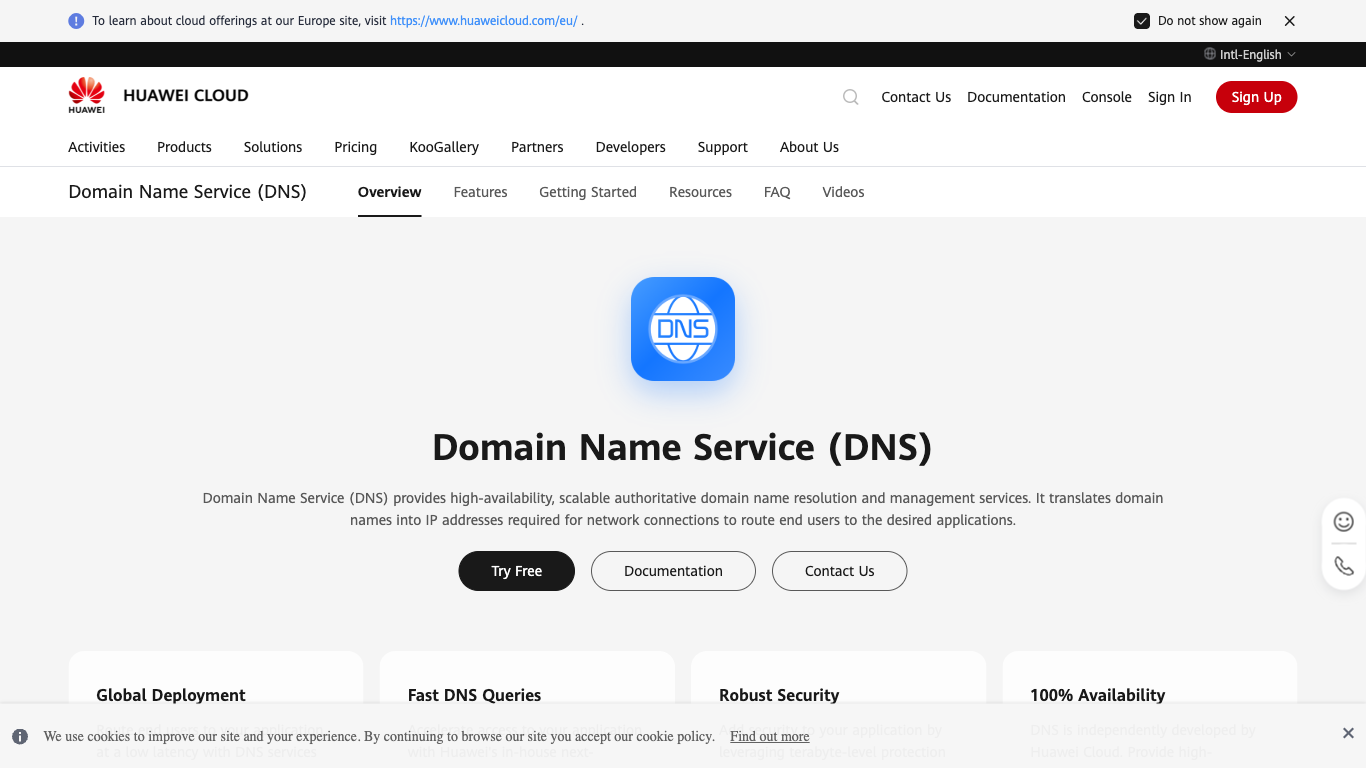Image resolution: width=1366 pixels, height=768 pixels.
Task: Open the Solutions menu
Action: (273, 147)
